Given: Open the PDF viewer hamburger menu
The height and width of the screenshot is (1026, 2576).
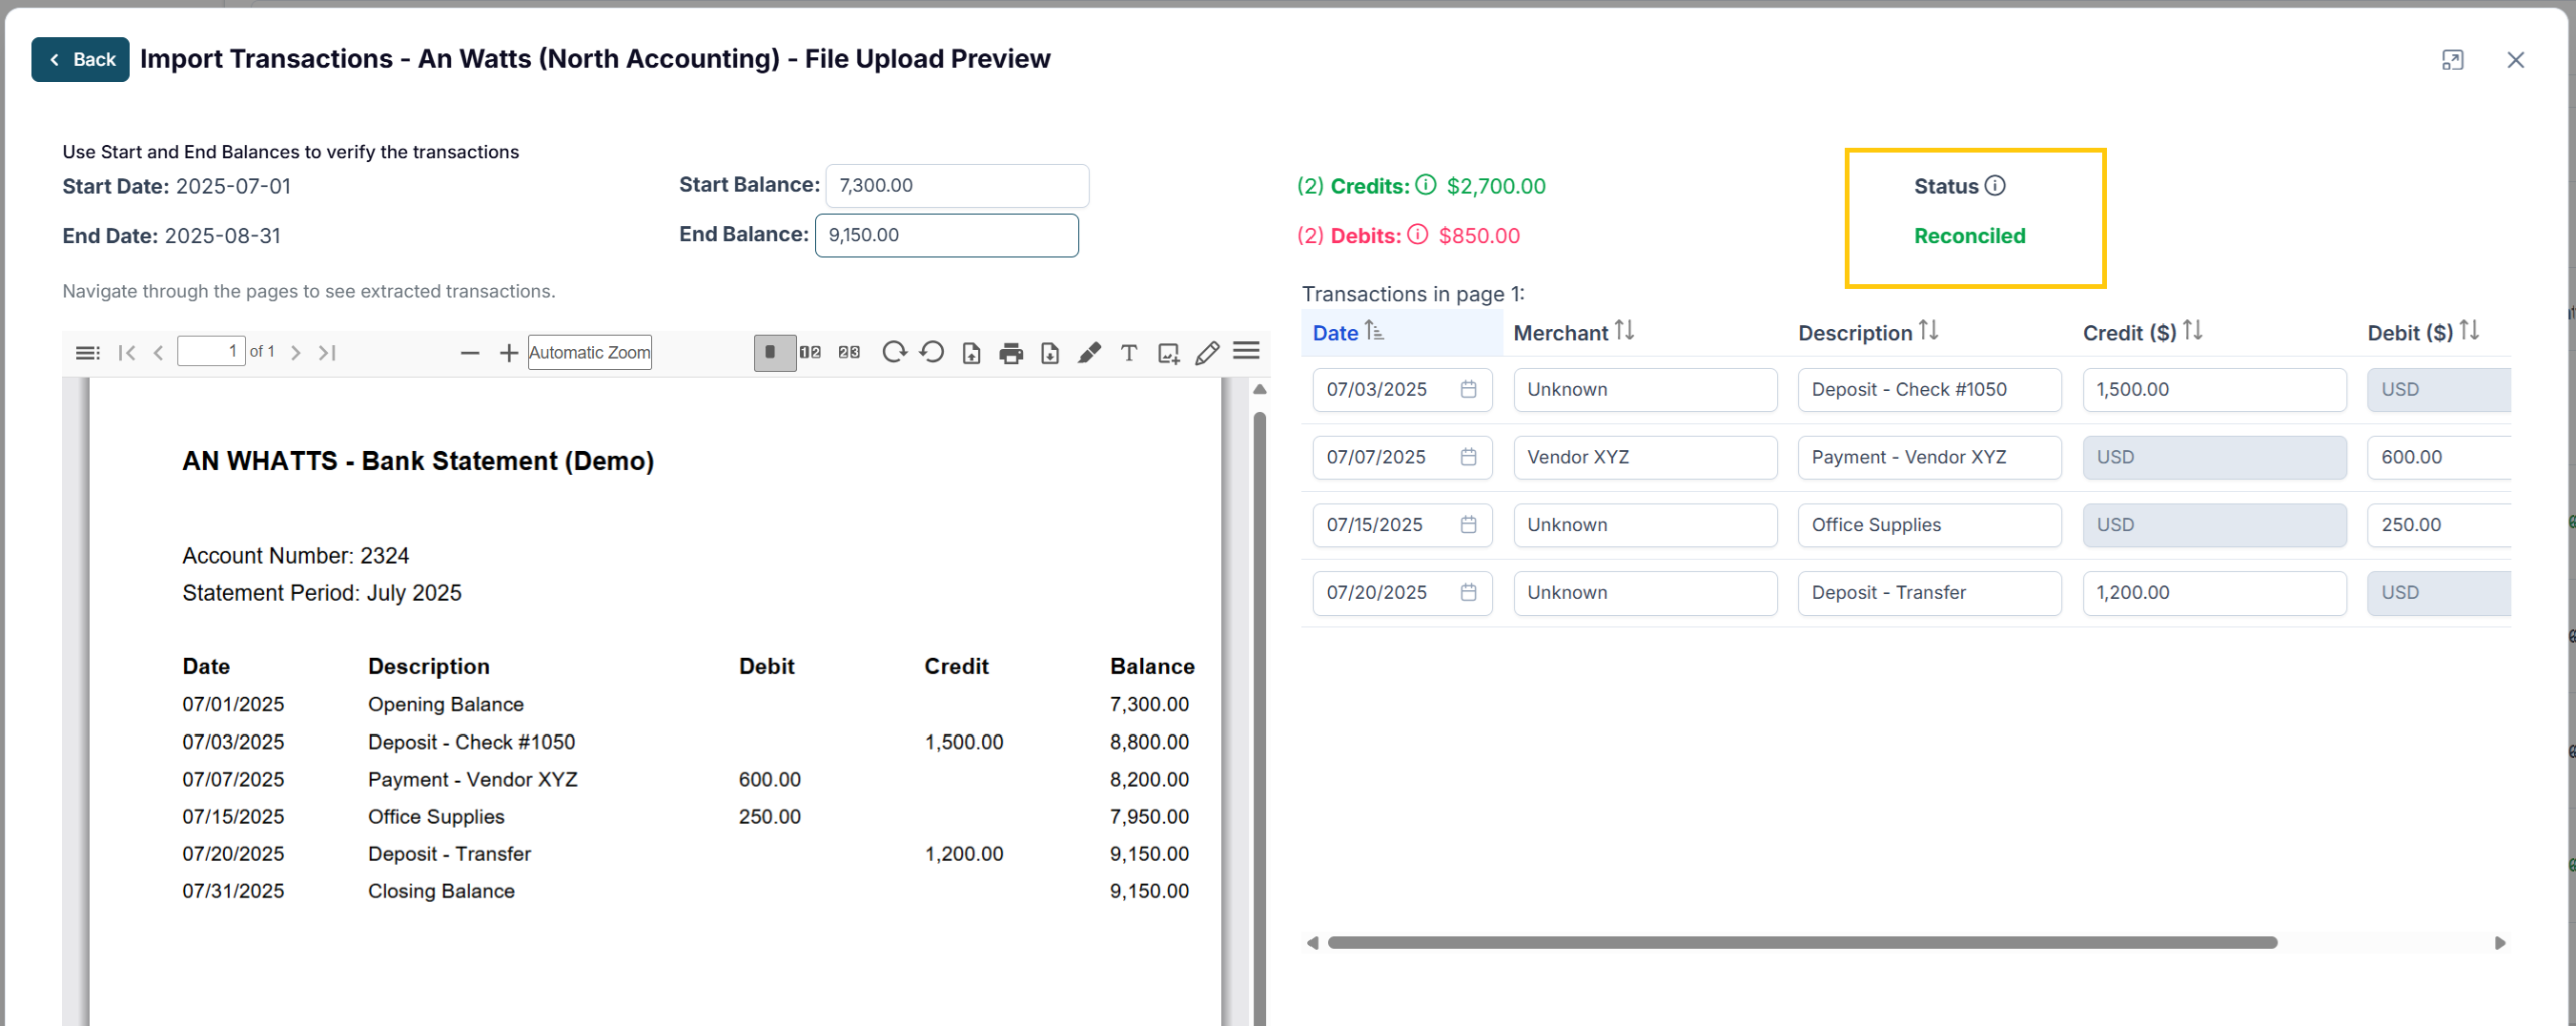Looking at the screenshot, I should click(1246, 351).
